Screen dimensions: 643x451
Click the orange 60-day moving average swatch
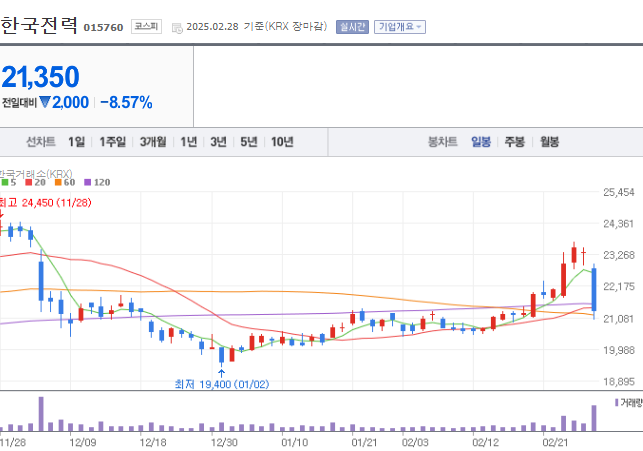58,182
